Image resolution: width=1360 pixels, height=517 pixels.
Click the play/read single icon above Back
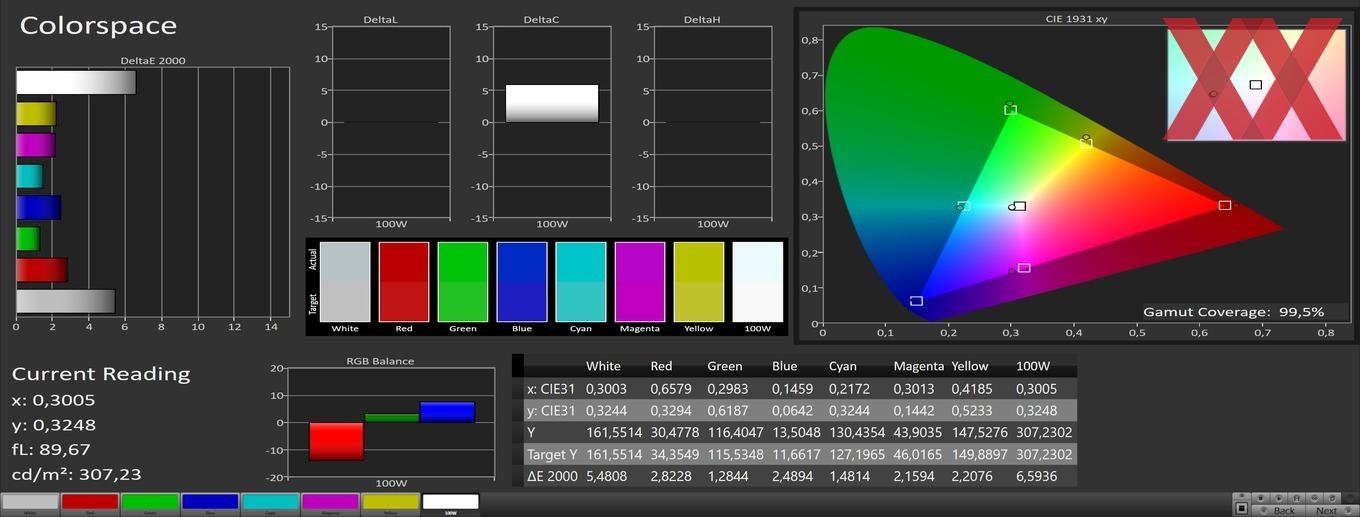(1279, 498)
